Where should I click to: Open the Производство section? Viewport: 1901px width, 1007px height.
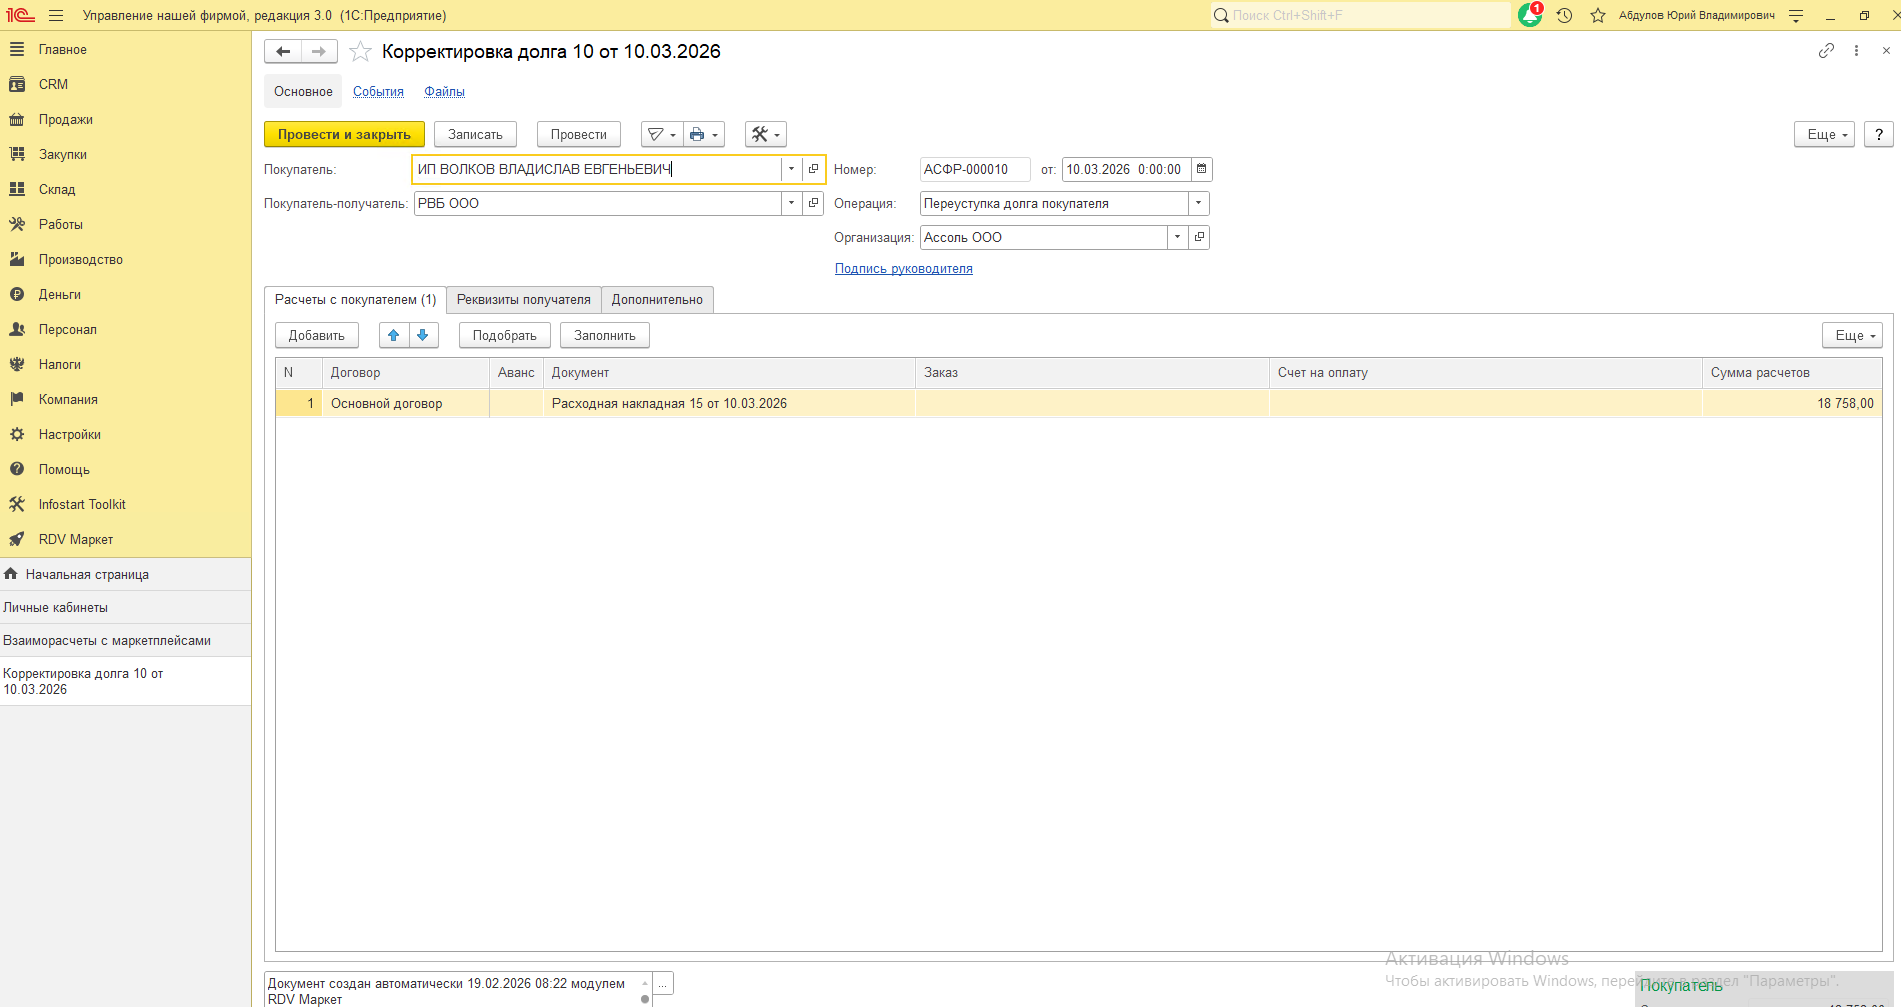[x=125, y=259]
